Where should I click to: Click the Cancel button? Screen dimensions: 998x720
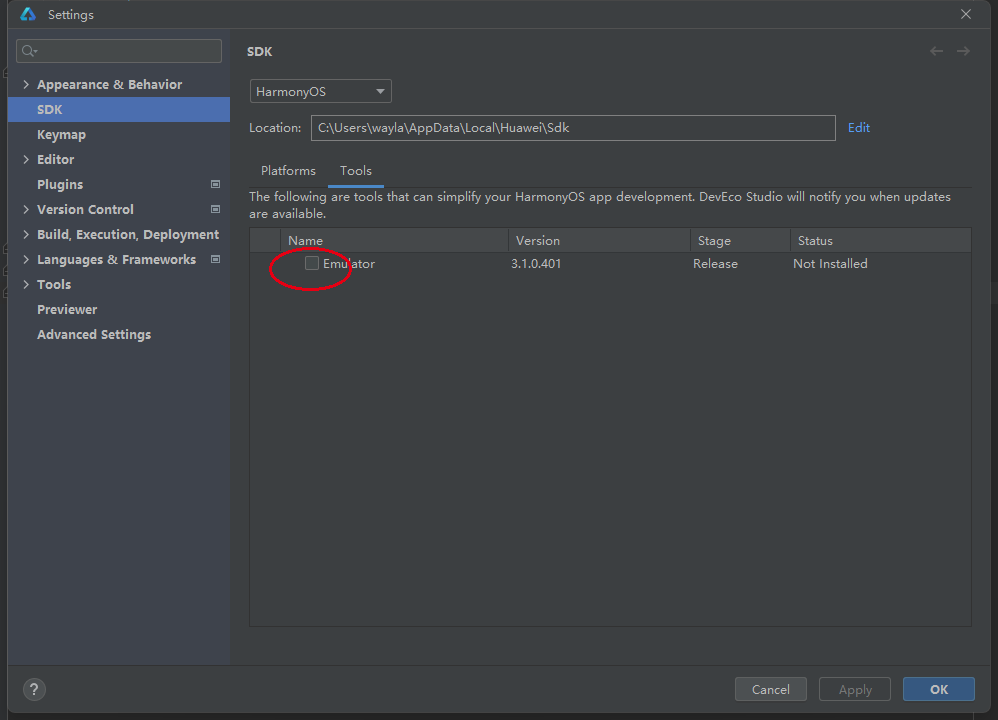click(771, 689)
